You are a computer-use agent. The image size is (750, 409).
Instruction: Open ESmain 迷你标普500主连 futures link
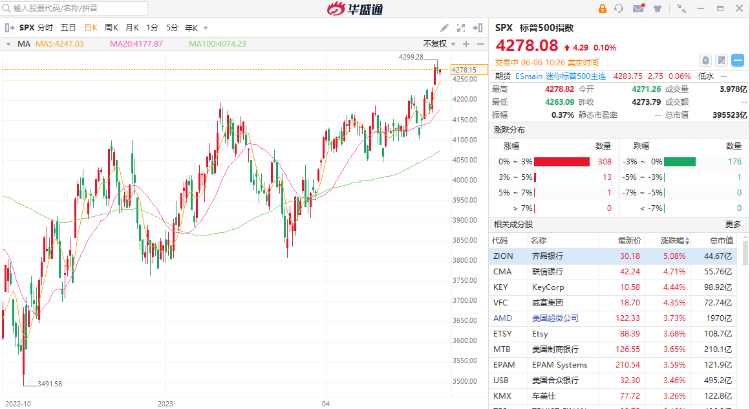[x=561, y=76]
